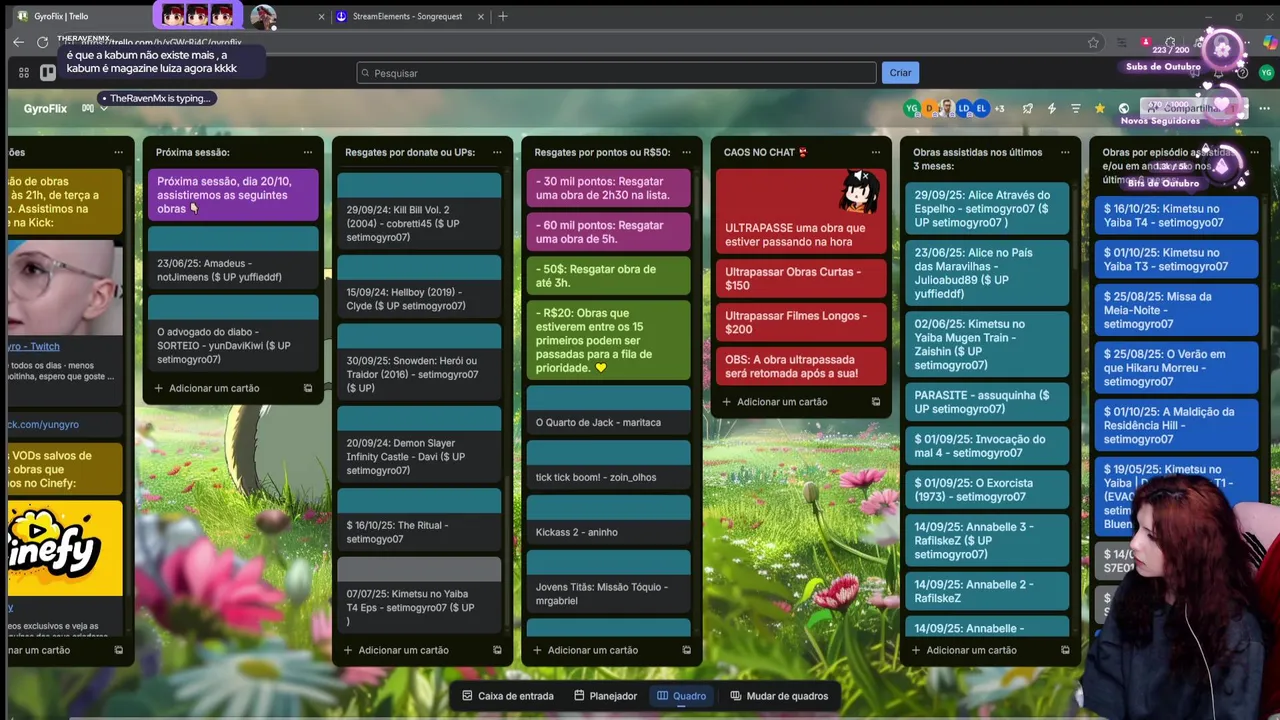Go back in the browser
Screen dimensions: 1280x720
click(18, 42)
